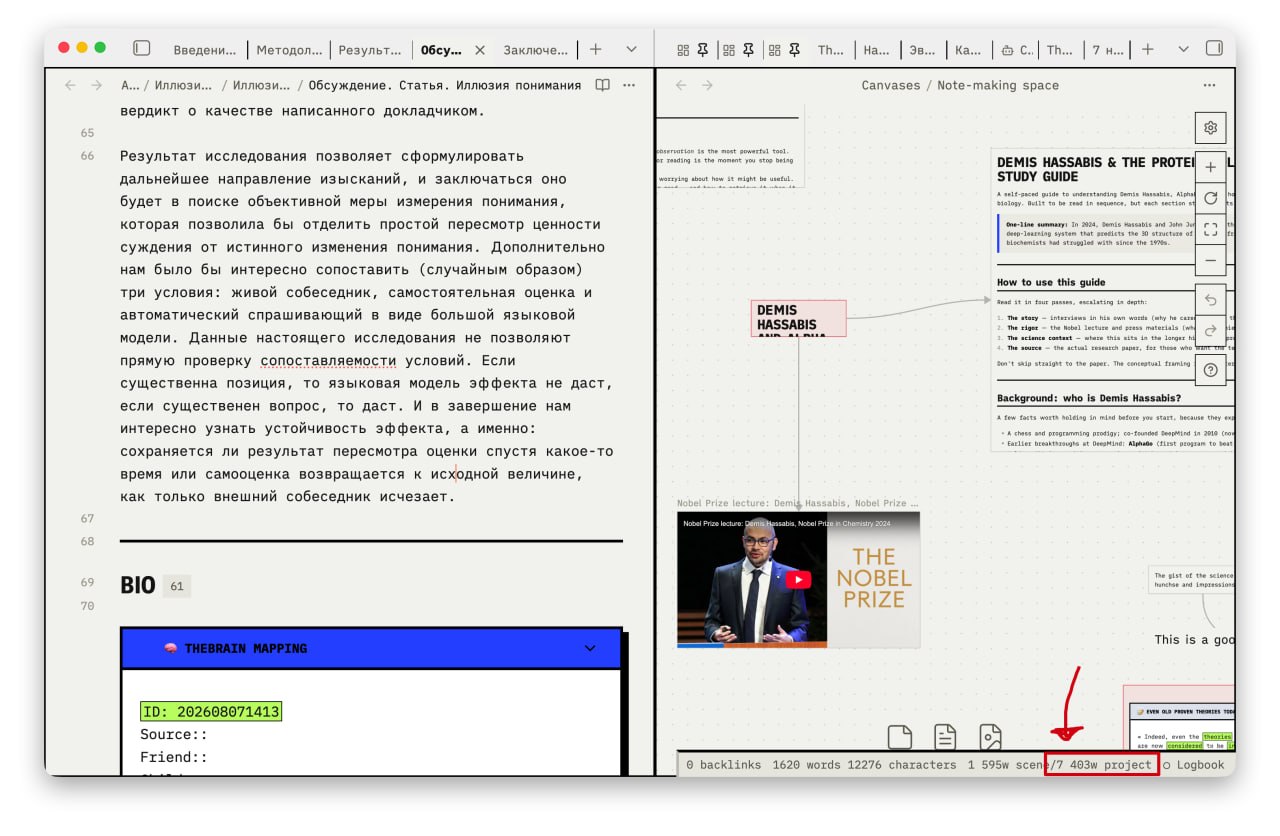
Task: Click the Source:: field line
Action: [x=173, y=734]
